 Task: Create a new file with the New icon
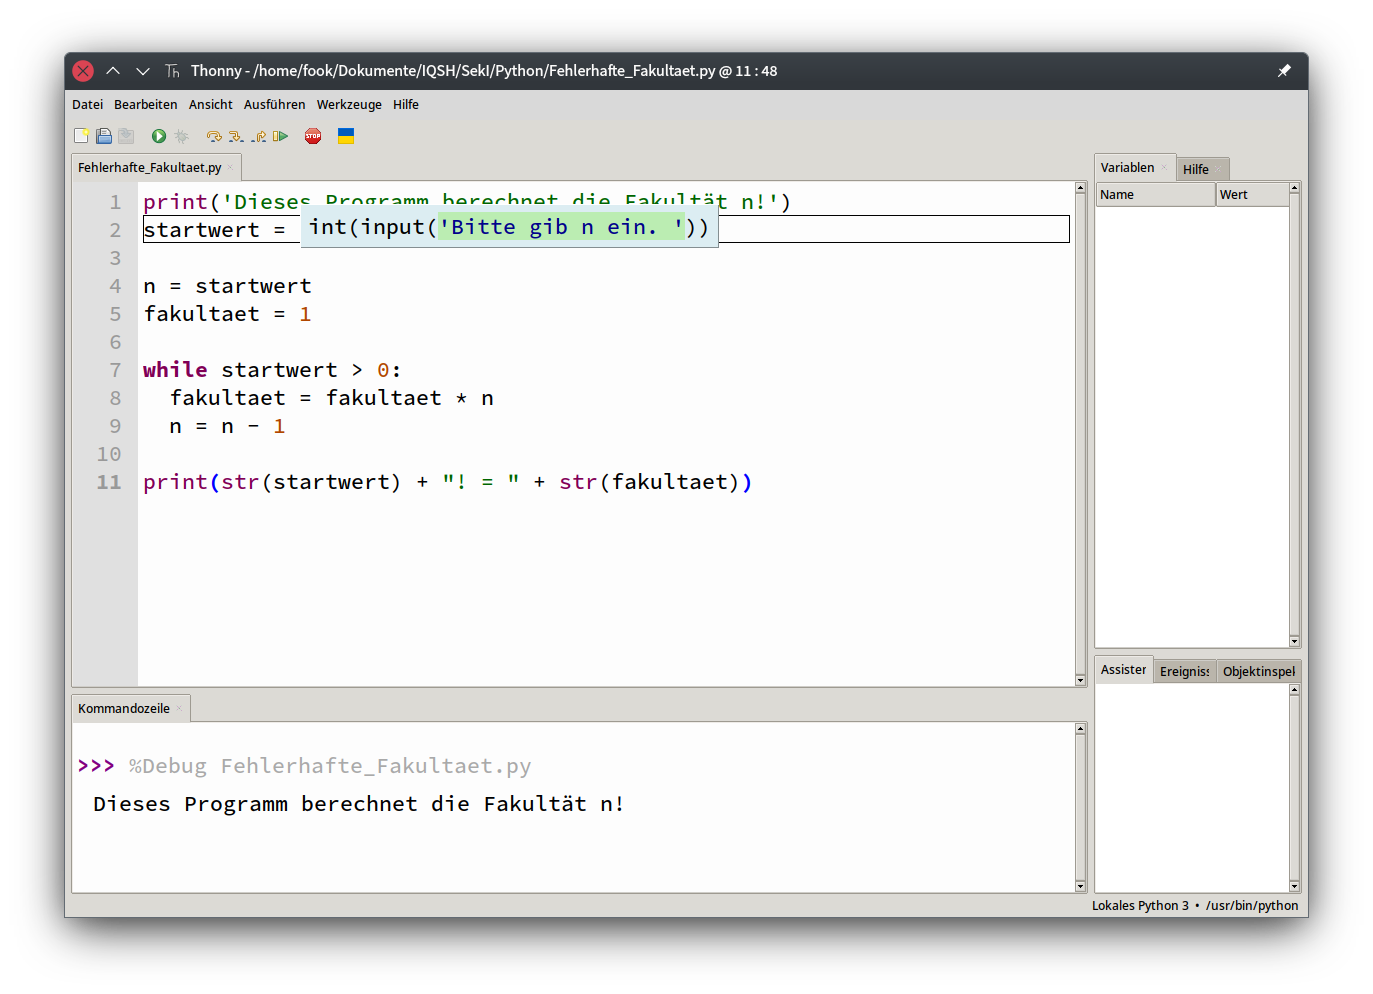click(x=82, y=136)
